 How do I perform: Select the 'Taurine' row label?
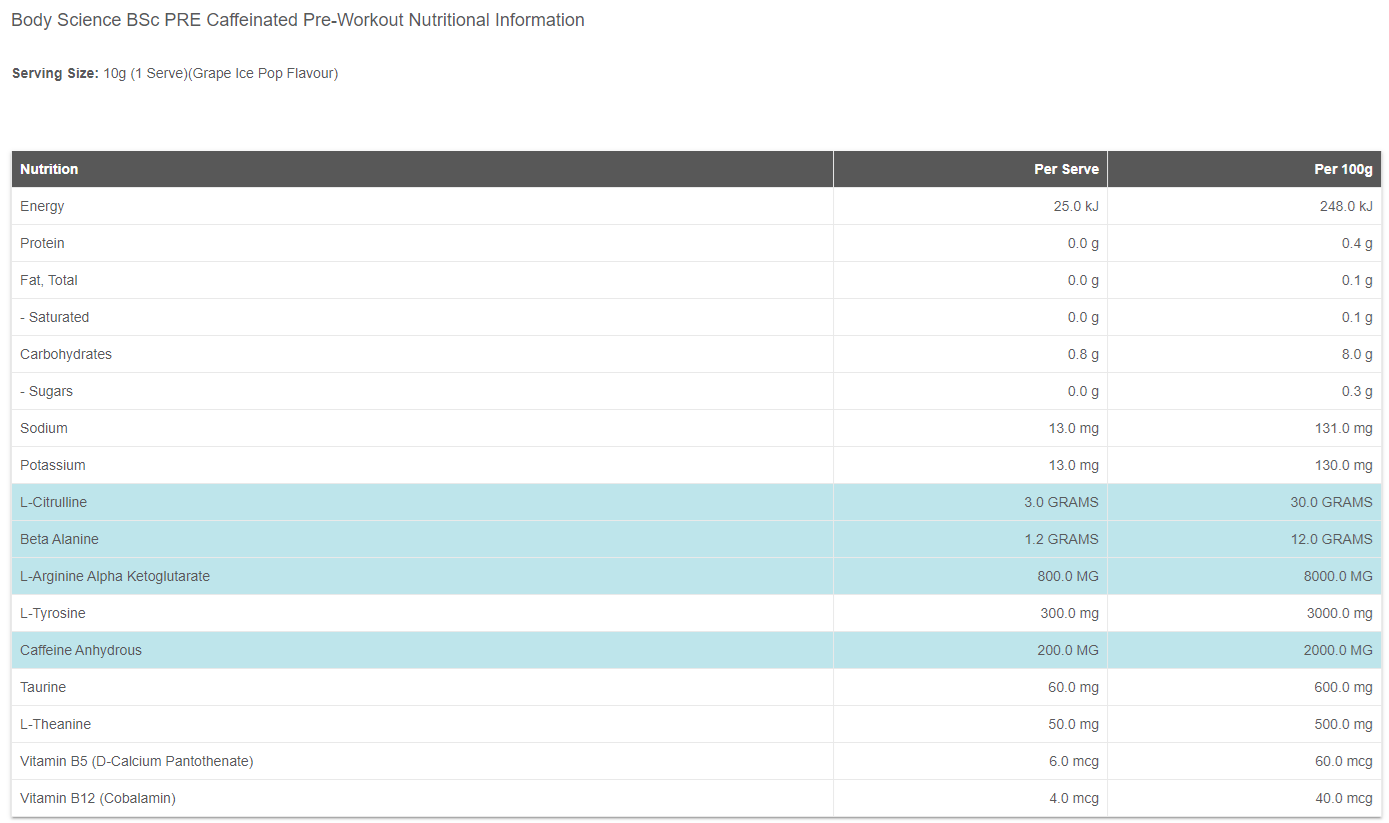pos(43,687)
